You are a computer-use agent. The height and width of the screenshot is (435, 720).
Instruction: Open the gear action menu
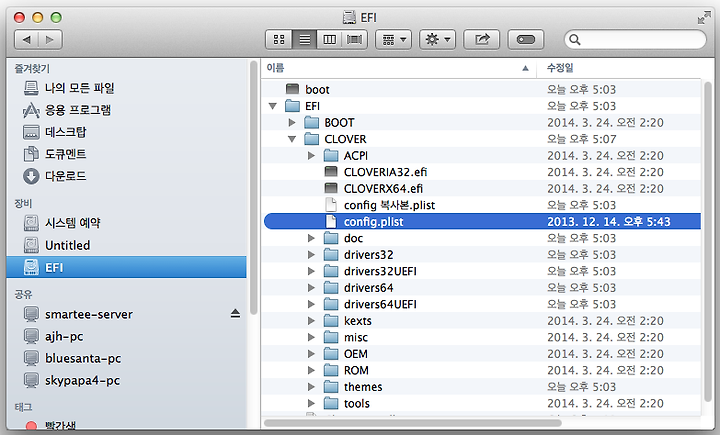pyautogui.click(x=437, y=40)
